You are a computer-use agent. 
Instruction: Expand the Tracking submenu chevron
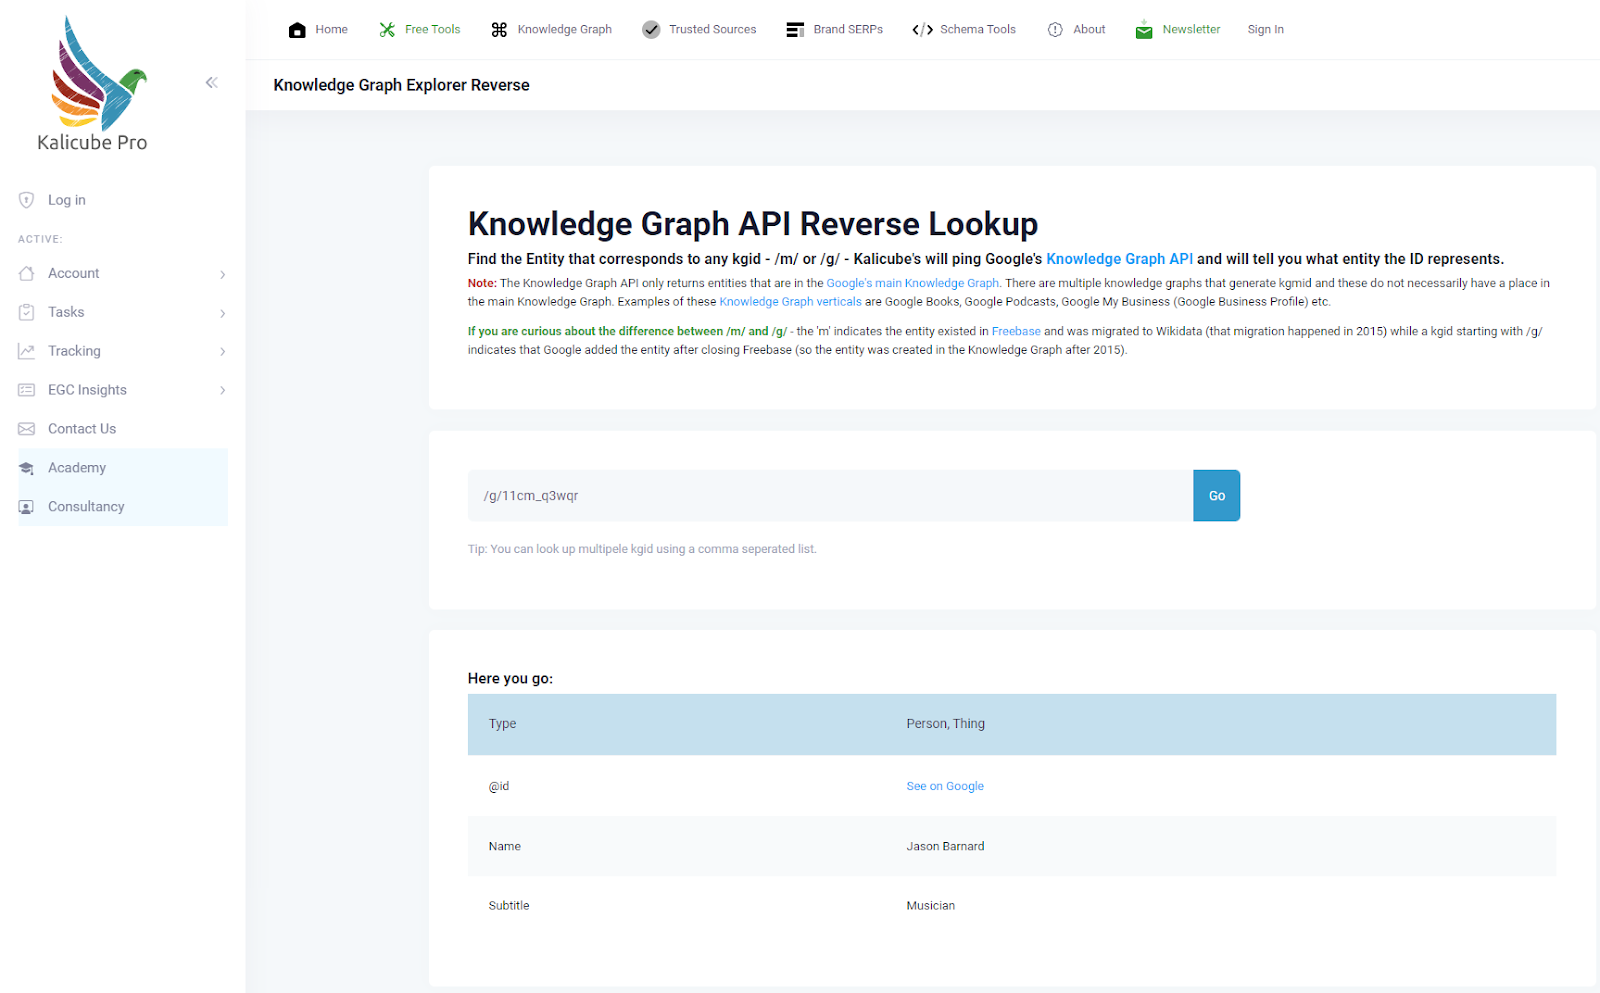pyautogui.click(x=223, y=352)
